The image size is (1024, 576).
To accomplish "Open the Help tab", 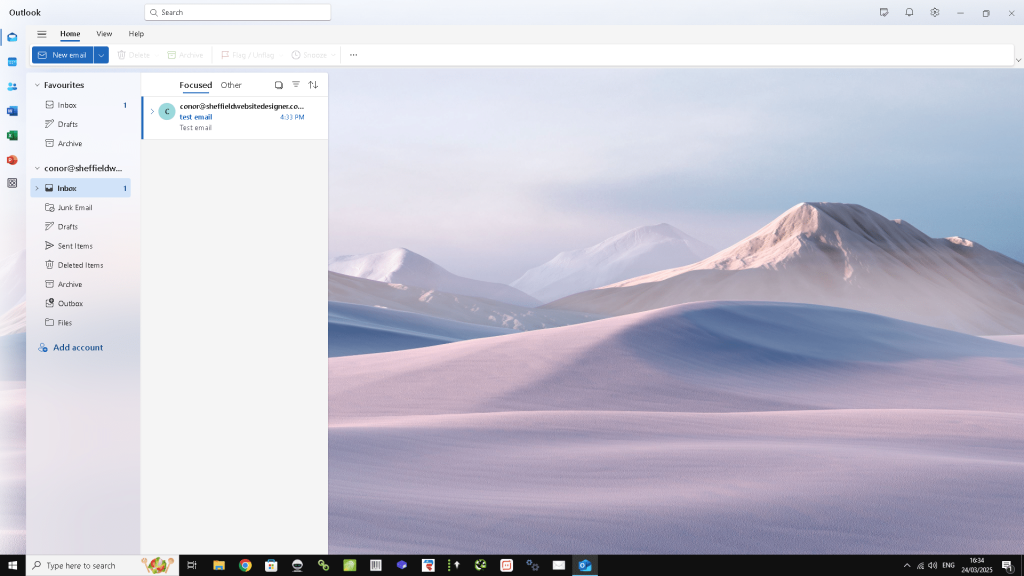I will (136, 34).
